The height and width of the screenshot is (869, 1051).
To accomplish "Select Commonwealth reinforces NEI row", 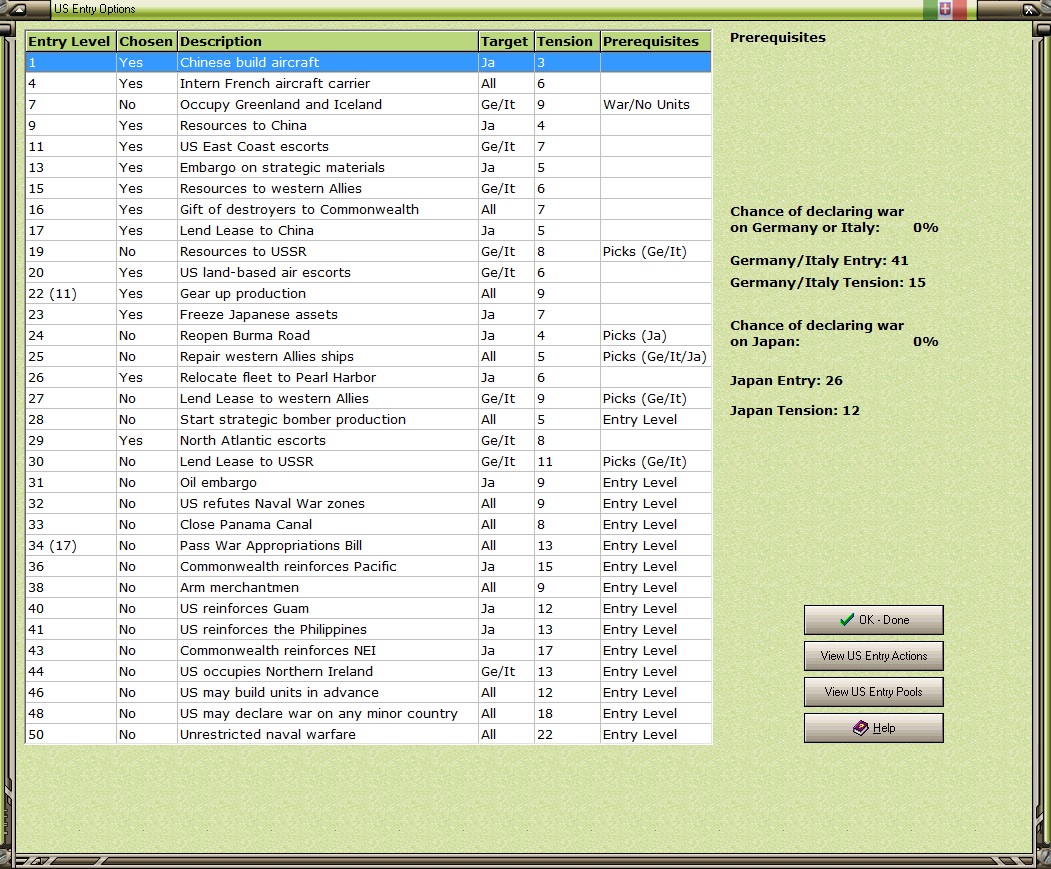I will pos(368,650).
